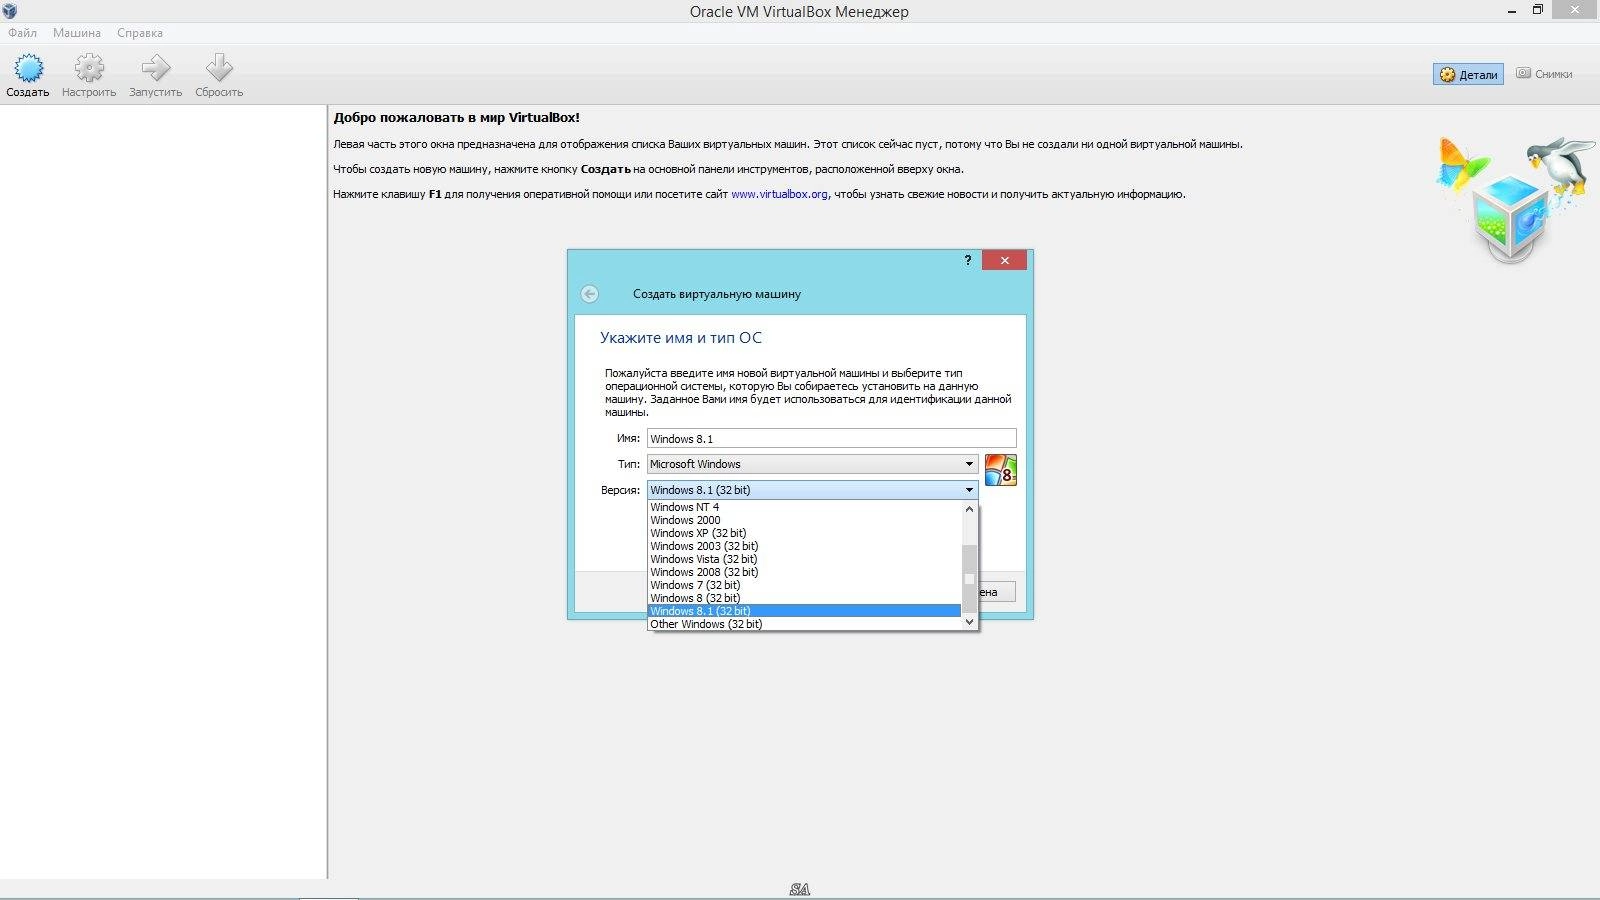Screen dimensions: 1600x900
Task: Open the Справка menu
Action: coord(140,33)
